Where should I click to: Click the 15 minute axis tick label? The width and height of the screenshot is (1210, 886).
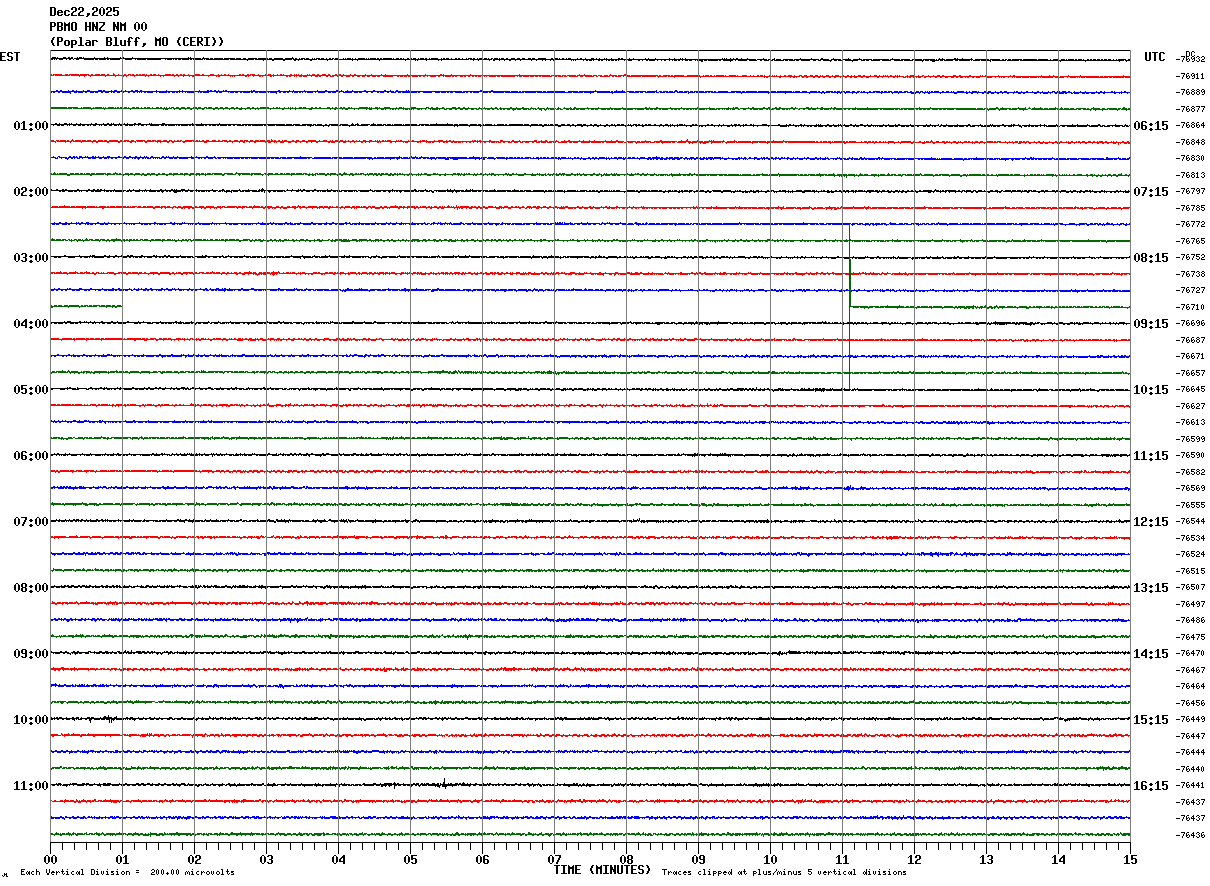(x=1130, y=859)
